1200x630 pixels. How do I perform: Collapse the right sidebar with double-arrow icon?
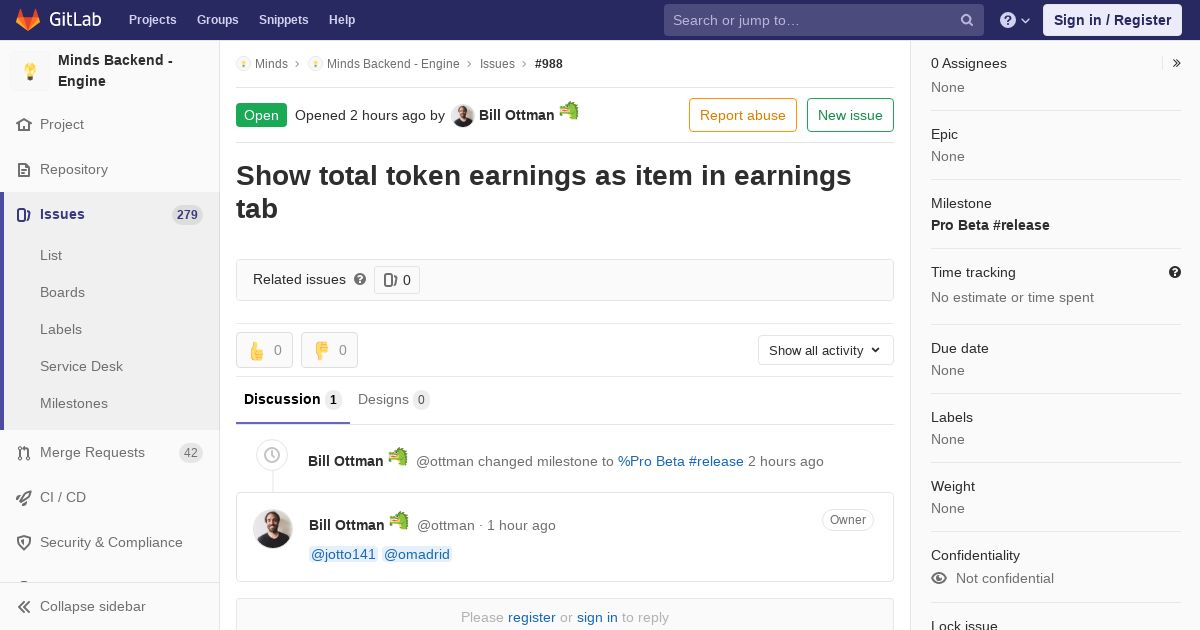(1177, 63)
